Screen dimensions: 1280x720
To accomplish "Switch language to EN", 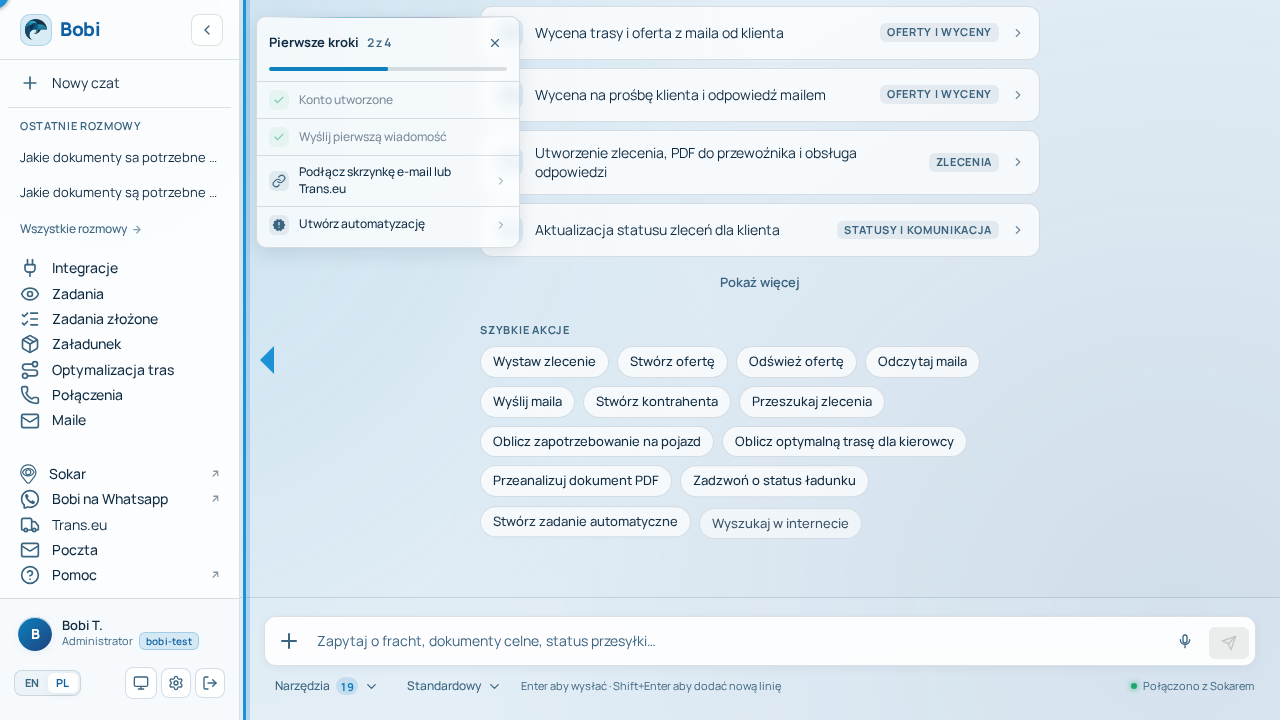I will click(32, 683).
